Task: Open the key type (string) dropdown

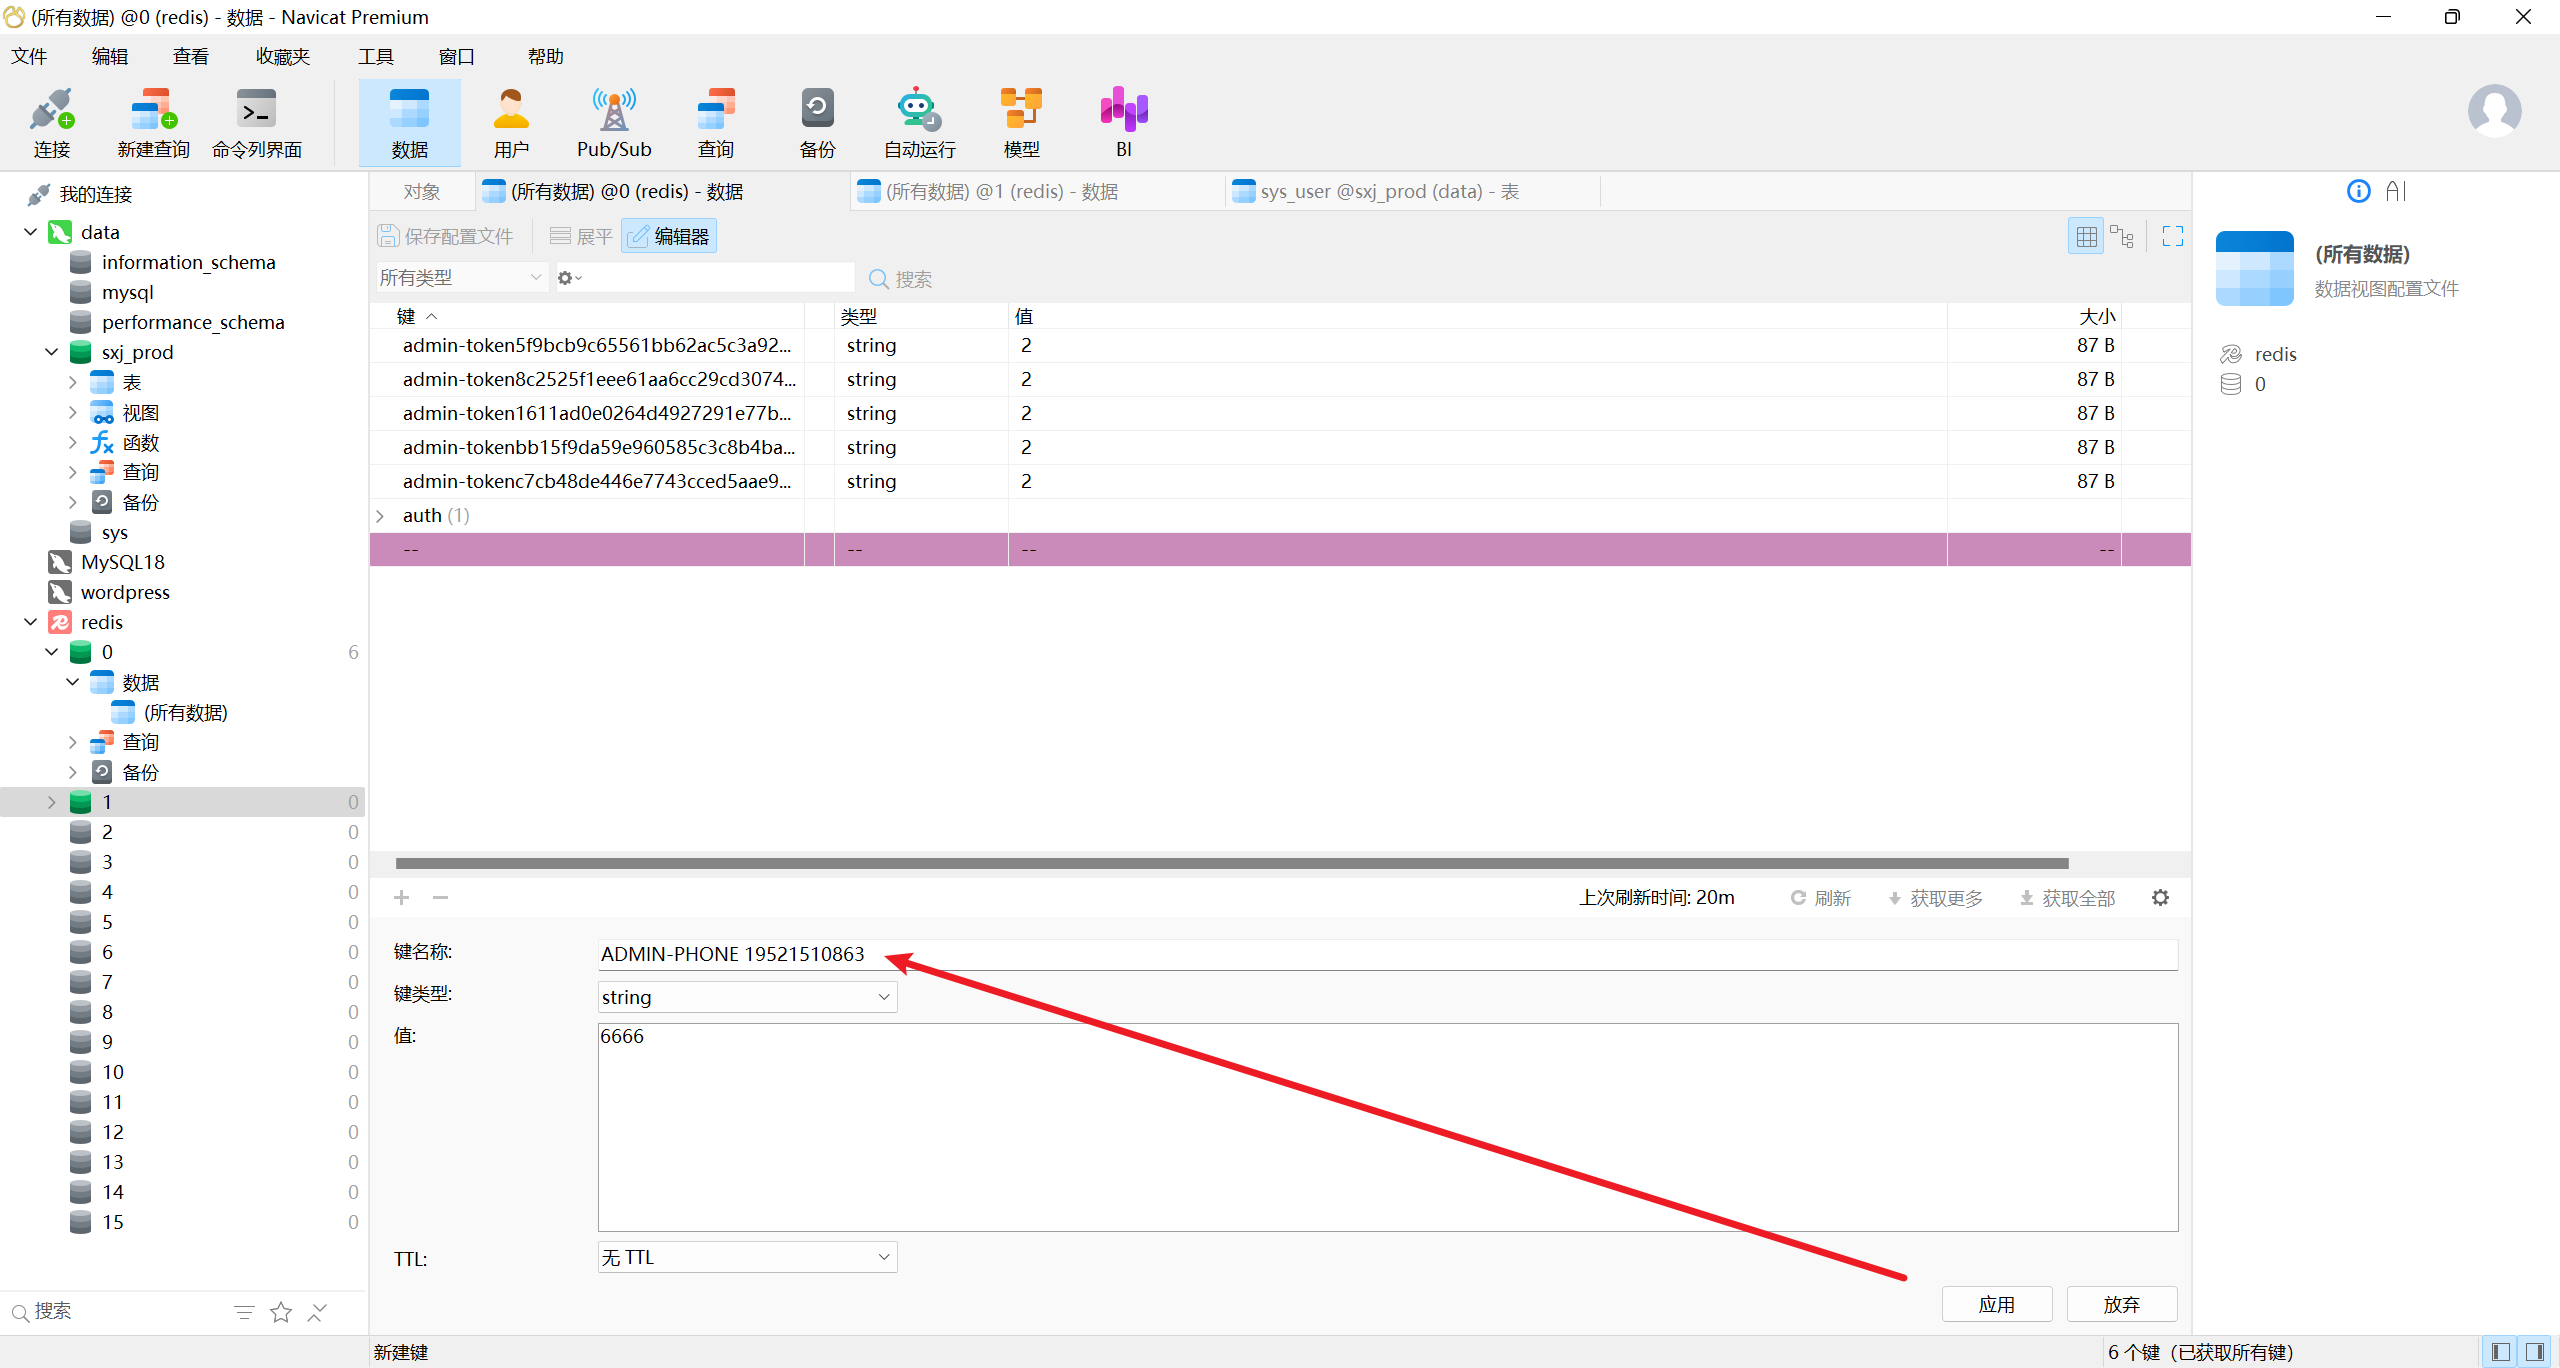Action: pyautogui.click(x=746, y=997)
